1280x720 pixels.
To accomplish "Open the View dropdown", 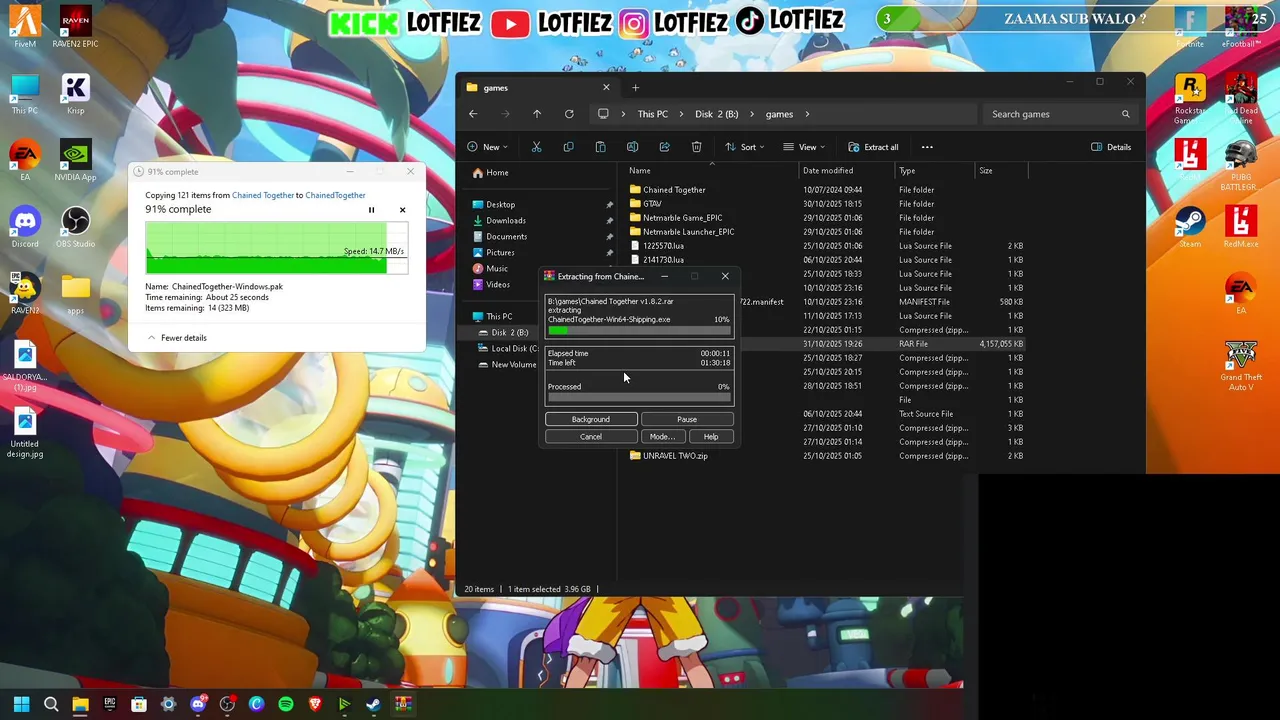I will point(803,147).
